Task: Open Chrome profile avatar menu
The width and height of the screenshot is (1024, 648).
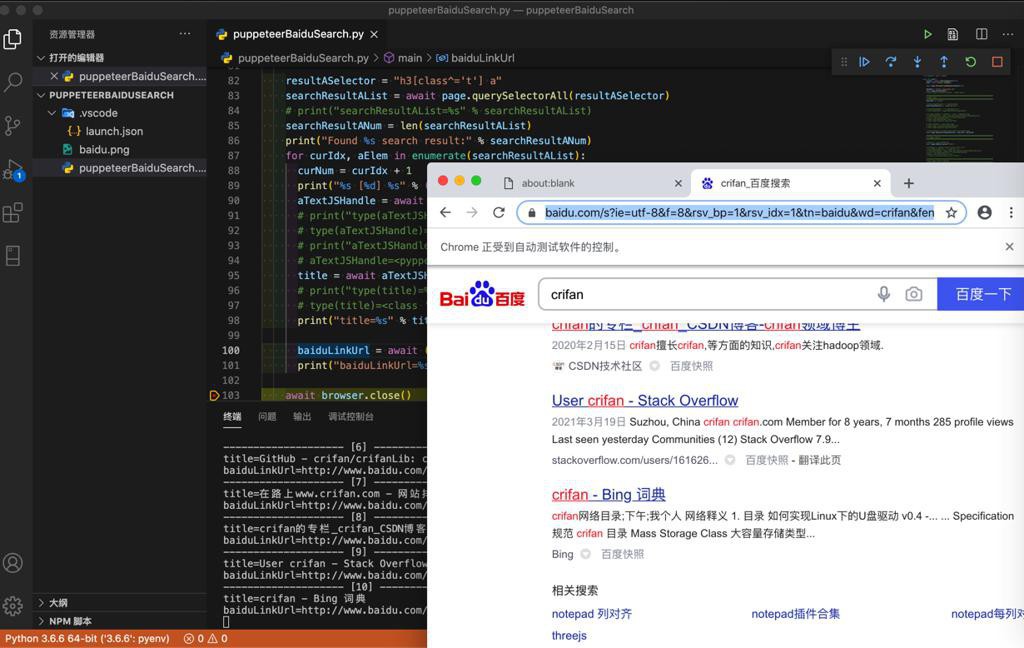Action: pyautogui.click(x=984, y=212)
